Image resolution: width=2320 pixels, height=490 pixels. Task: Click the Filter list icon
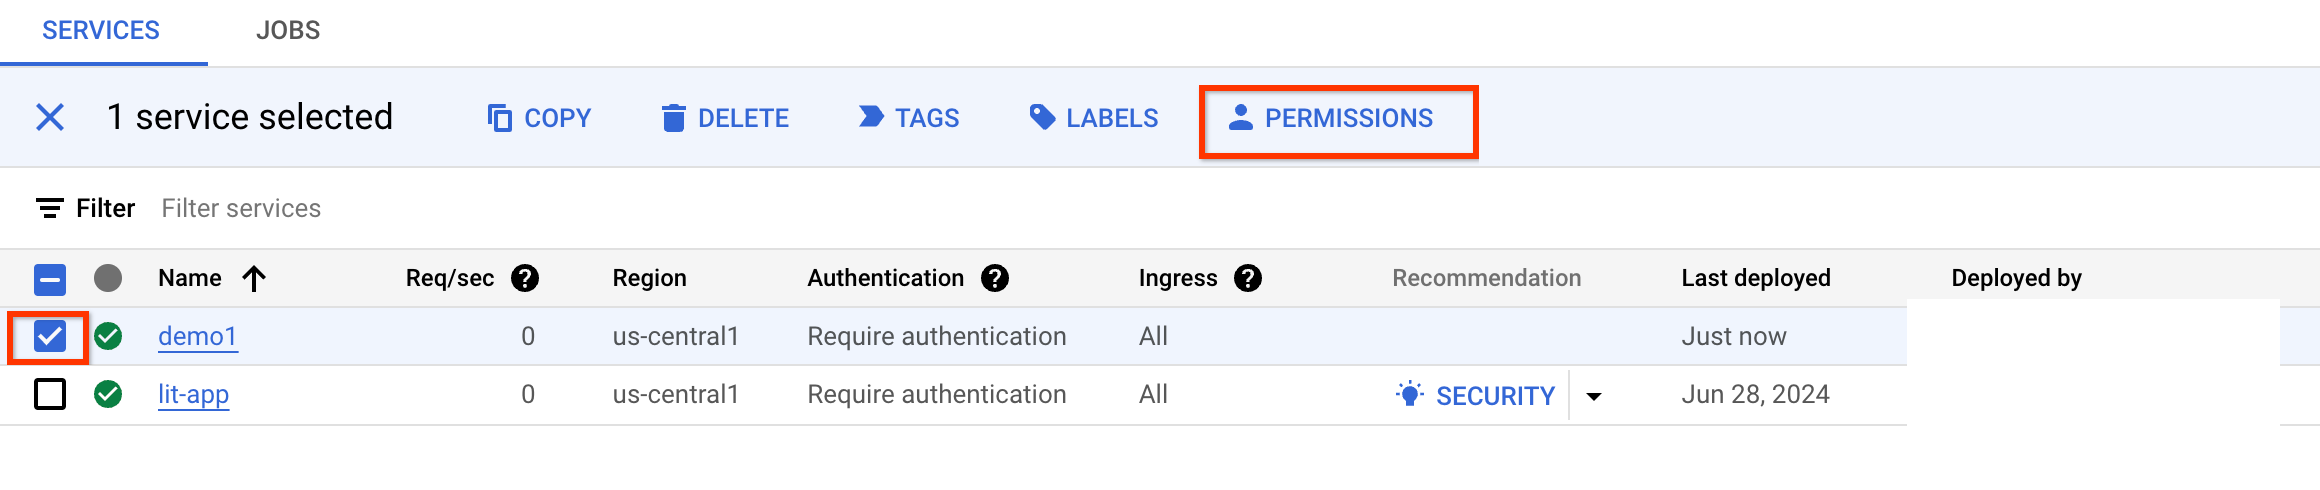tap(50, 208)
